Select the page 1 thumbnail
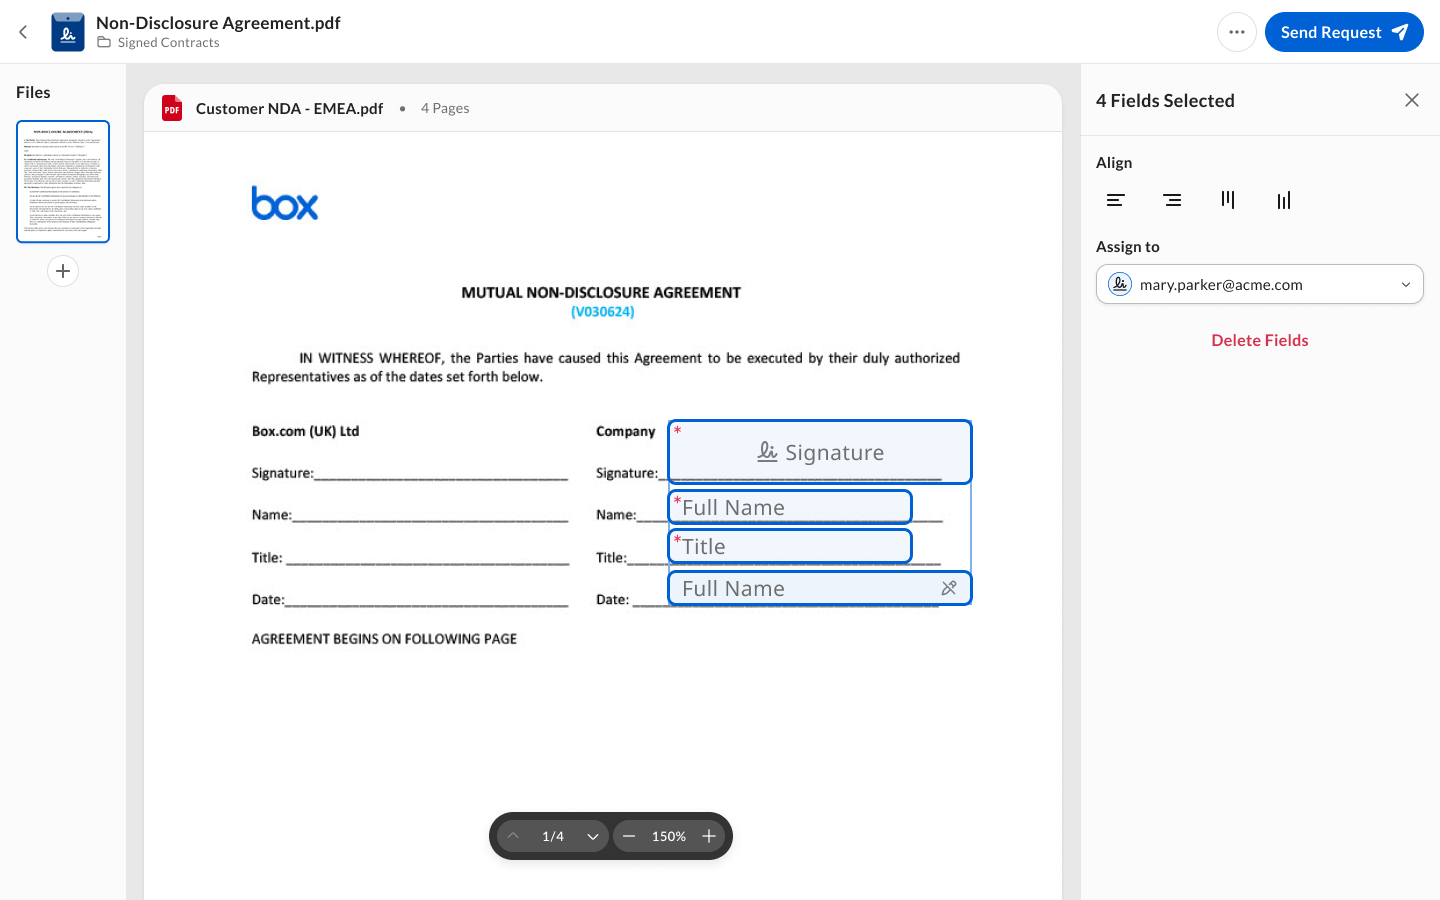 coord(63,182)
